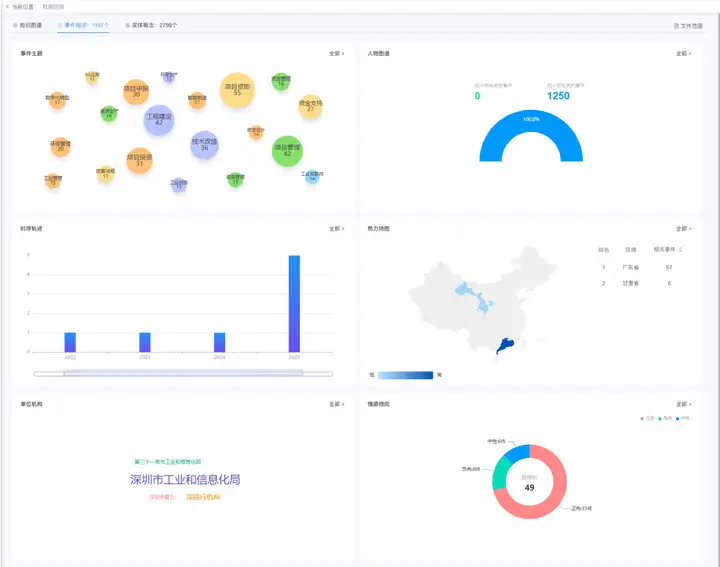Click the 资金支持 27 topic bubble
The width and height of the screenshot is (720, 567).
(310, 106)
